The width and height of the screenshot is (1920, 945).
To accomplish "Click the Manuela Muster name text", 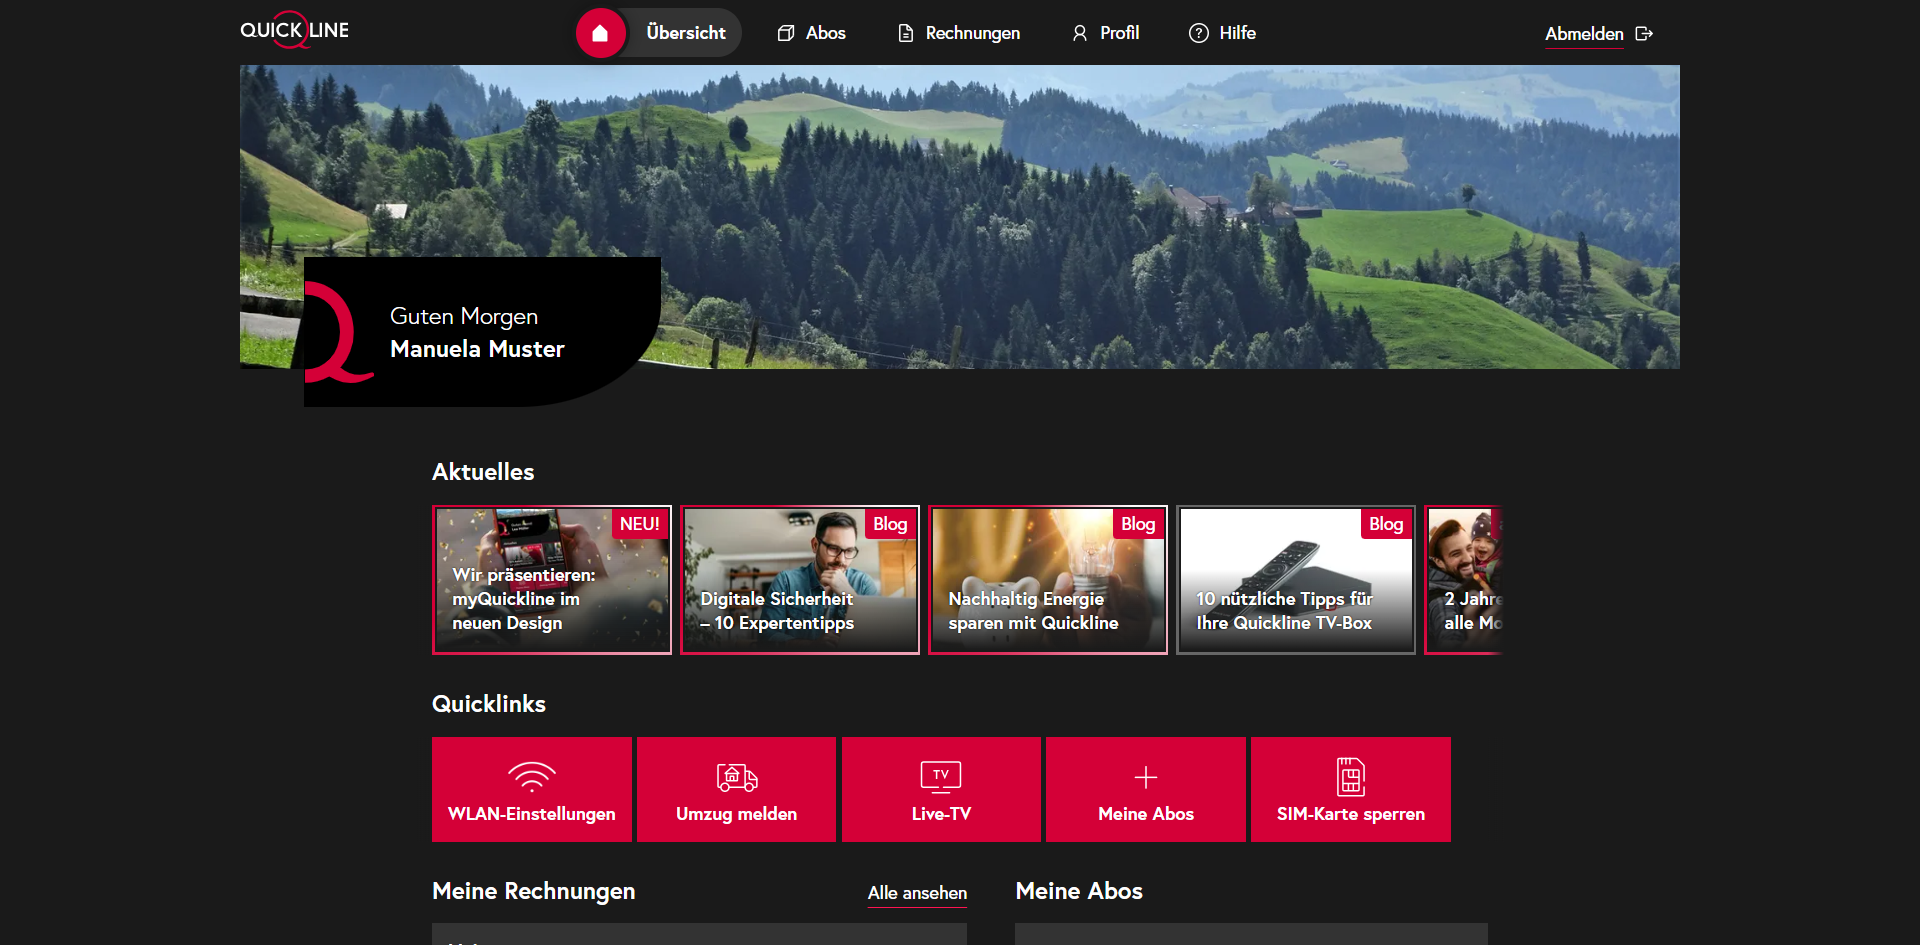I will click(x=477, y=349).
